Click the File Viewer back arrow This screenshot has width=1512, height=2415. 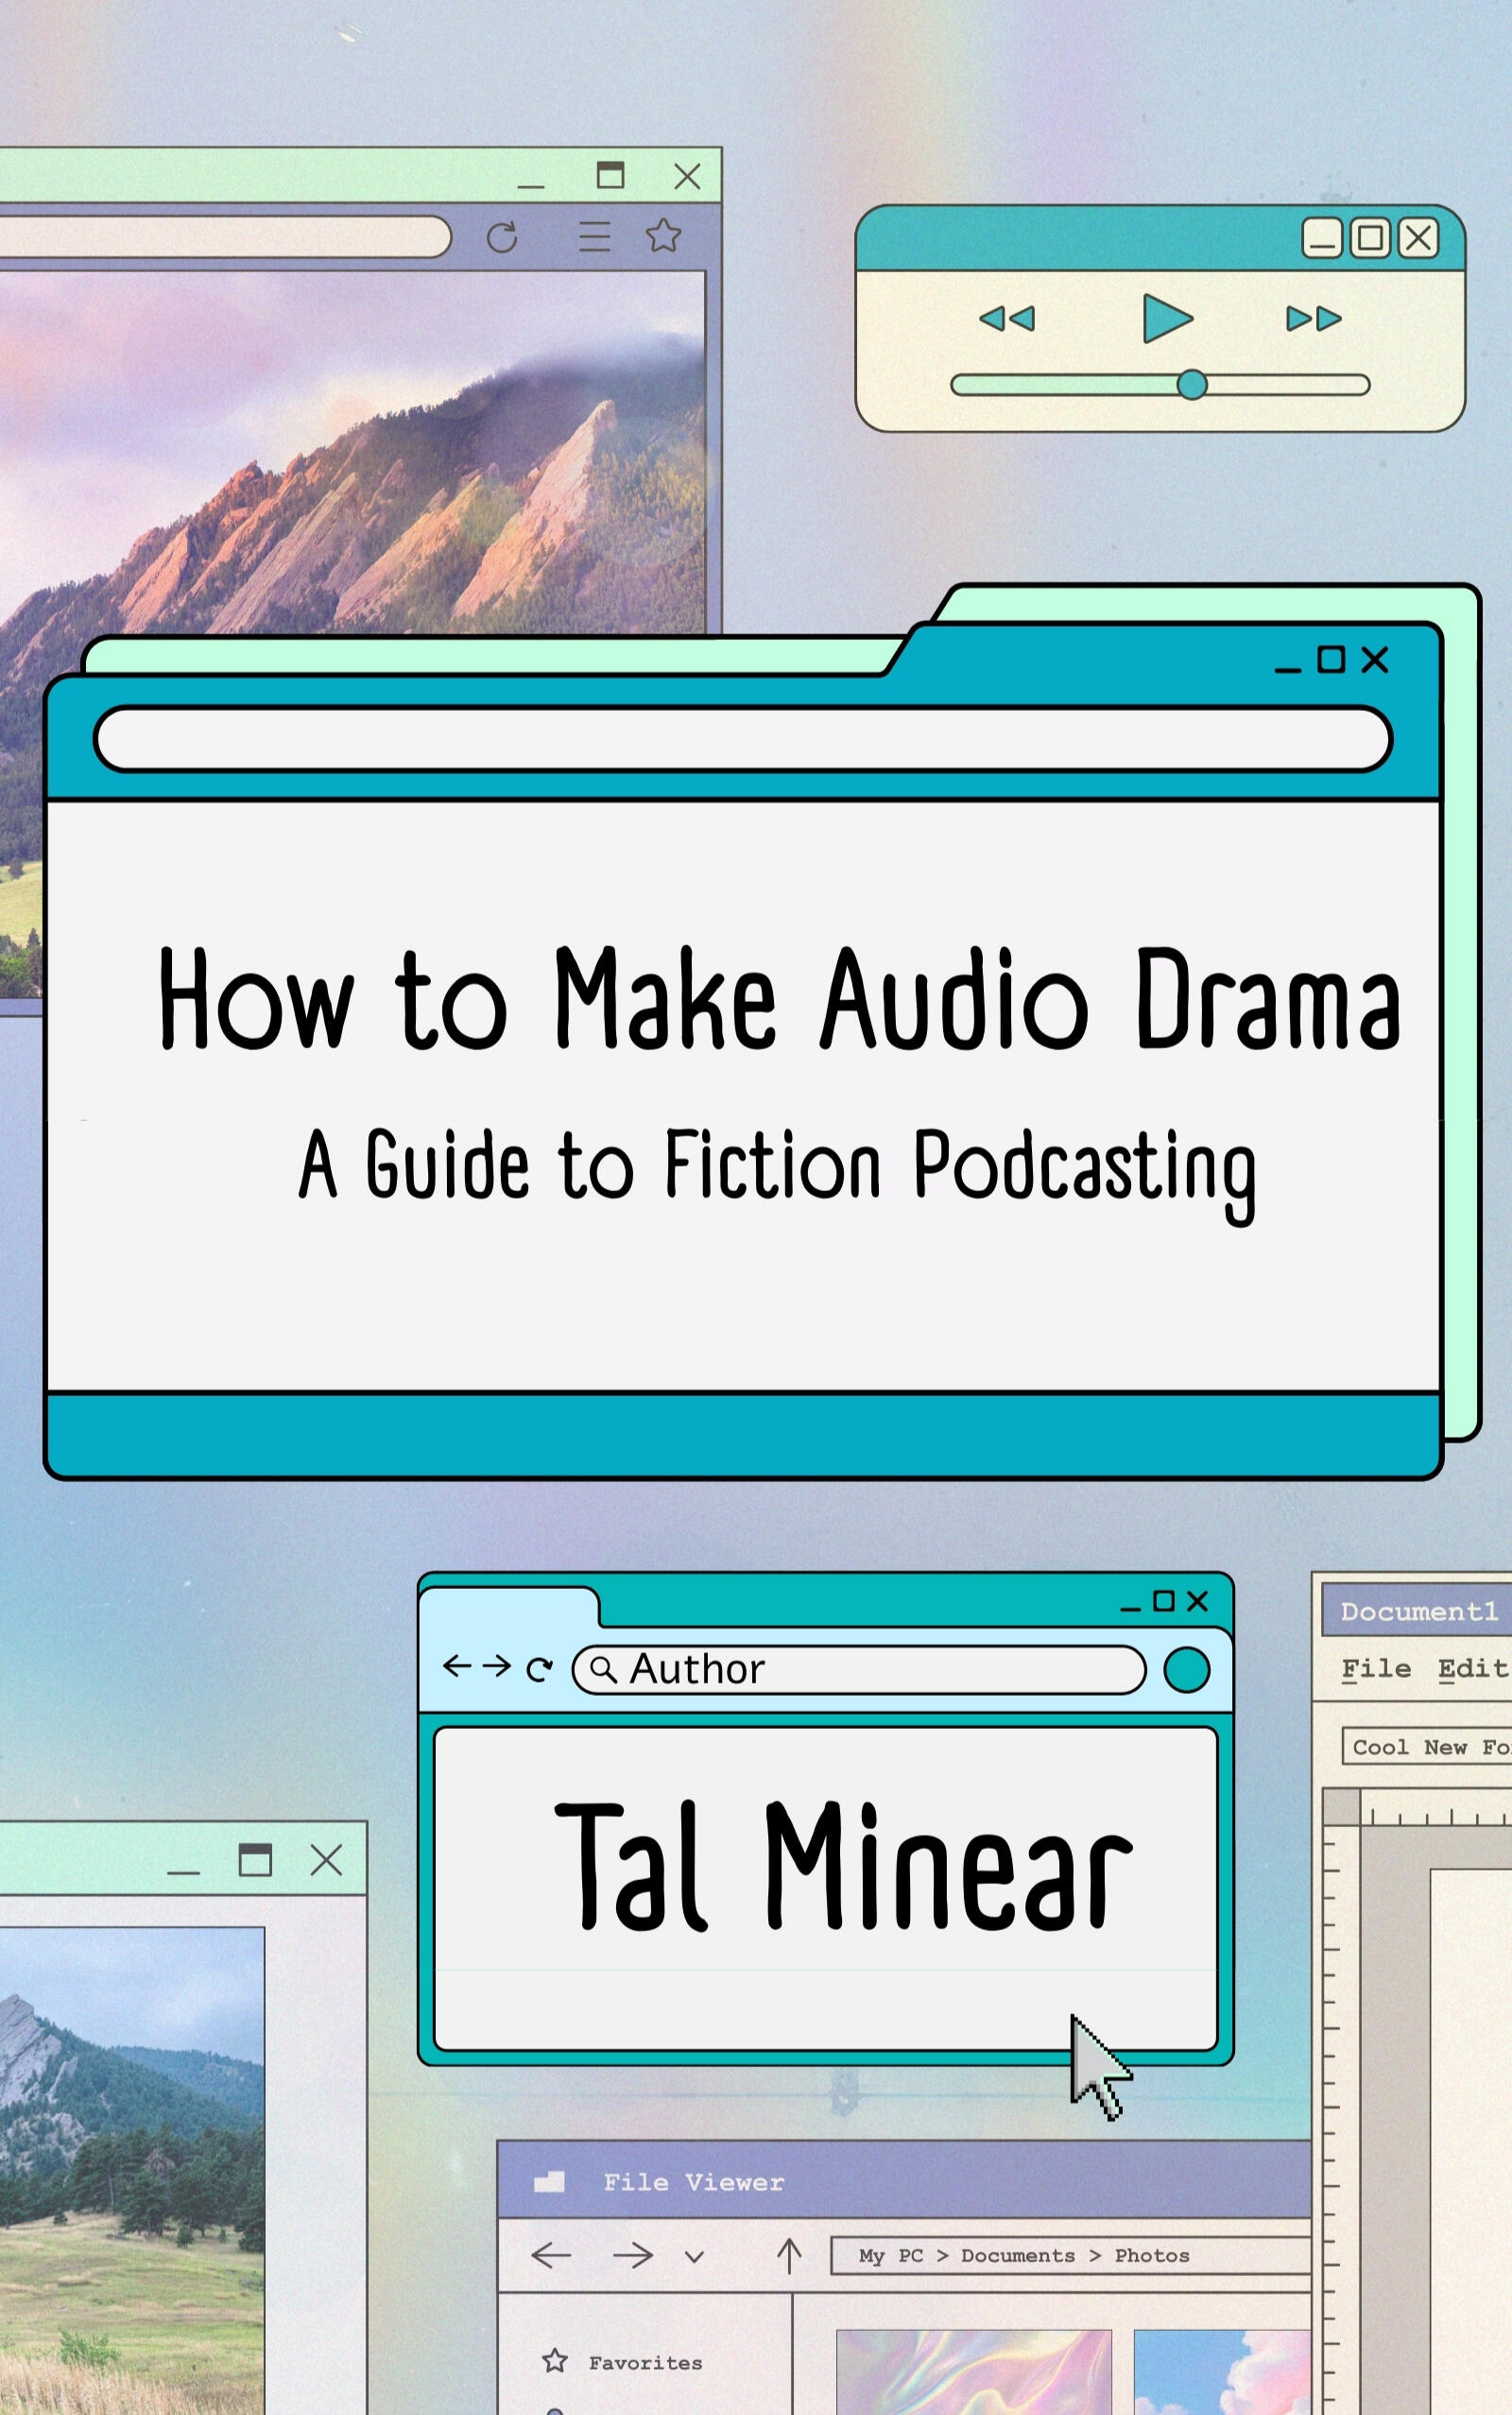[x=551, y=2255]
